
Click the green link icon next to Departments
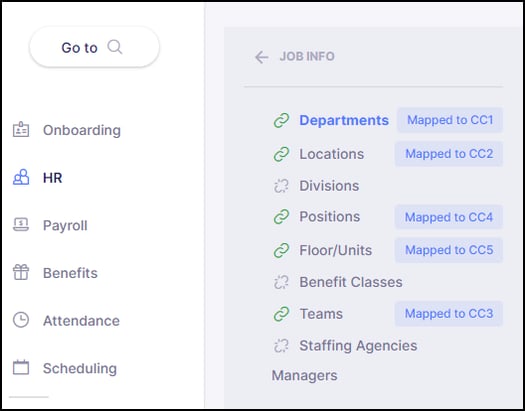pos(281,120)
